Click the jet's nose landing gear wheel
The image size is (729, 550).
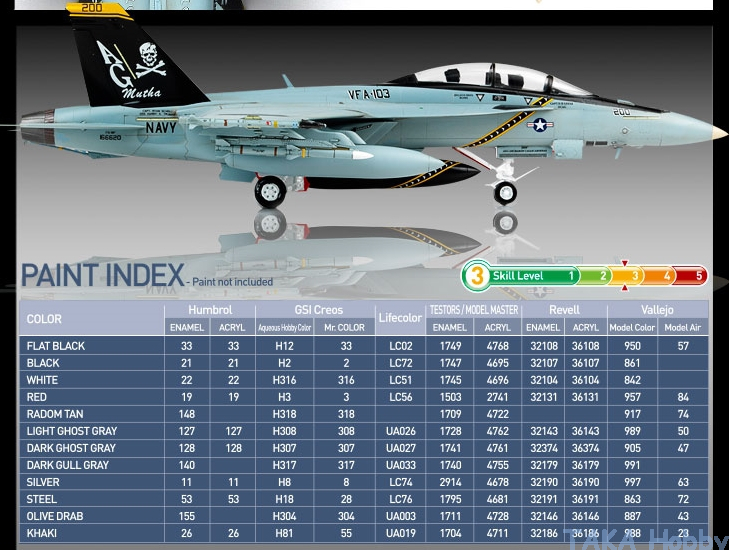[506, 193]
